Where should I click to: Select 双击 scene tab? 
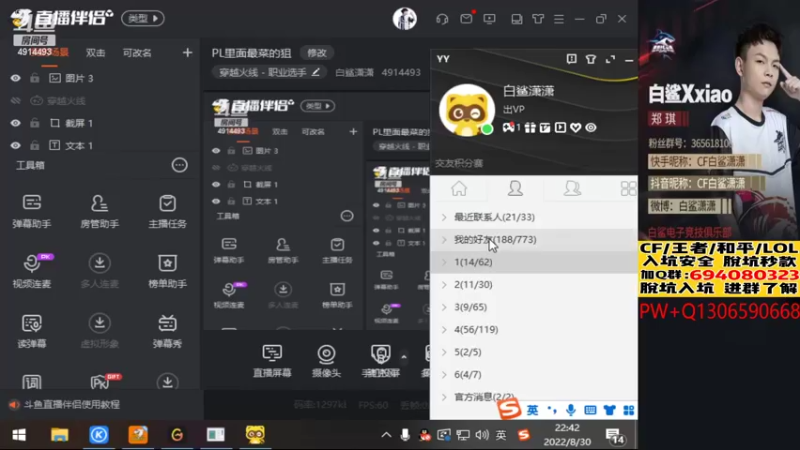(95, 53)
